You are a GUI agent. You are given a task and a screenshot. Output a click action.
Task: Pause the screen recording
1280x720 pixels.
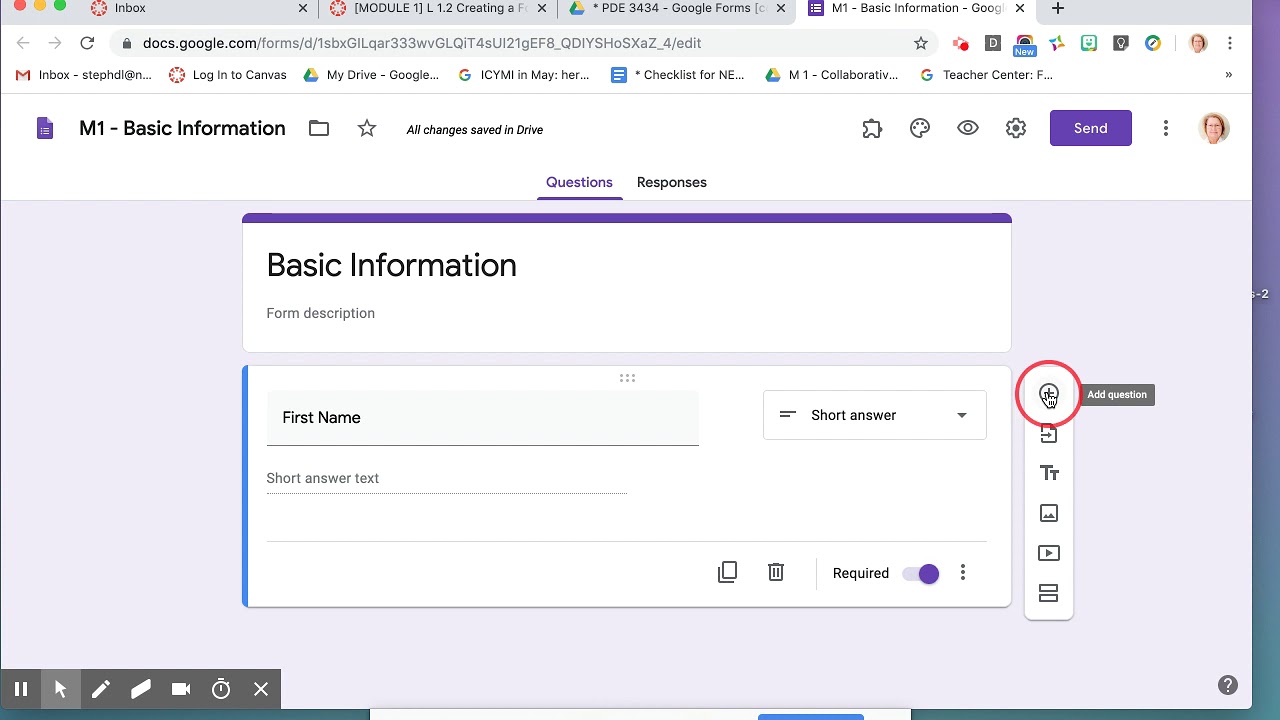pyautogui.click(x=21, y=689)
